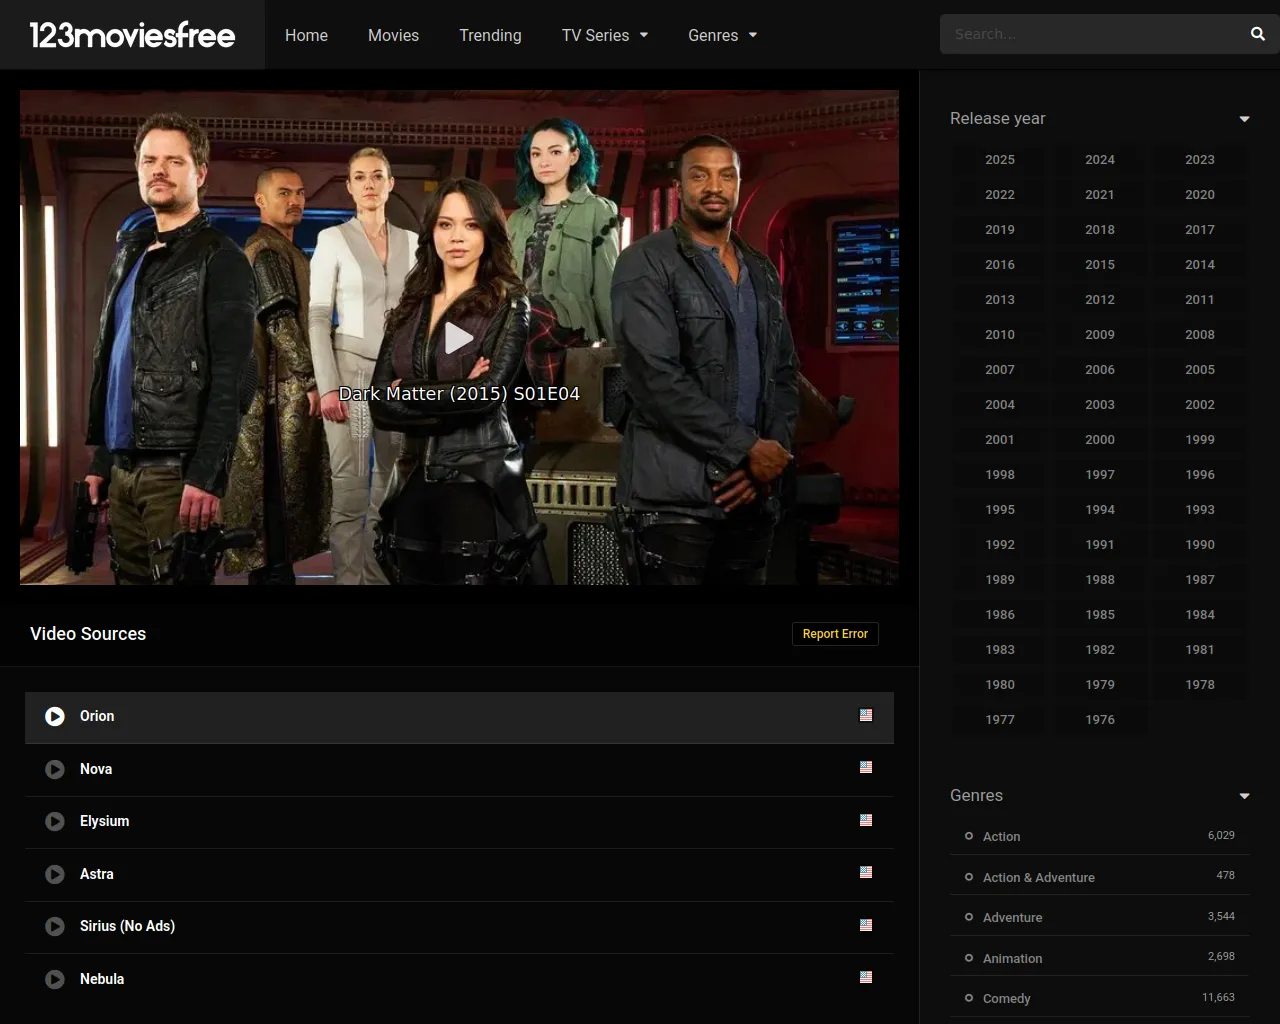
Task: Choose the Elysium video source
Action: tap(459, 822)
